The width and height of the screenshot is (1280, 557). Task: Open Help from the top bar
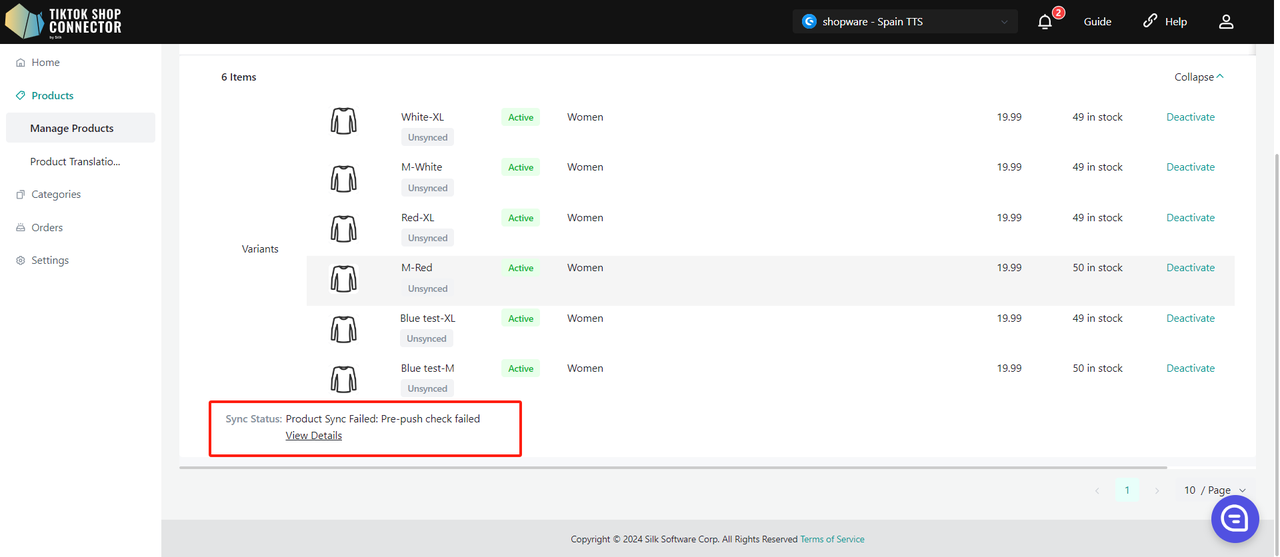[1165, 22]
